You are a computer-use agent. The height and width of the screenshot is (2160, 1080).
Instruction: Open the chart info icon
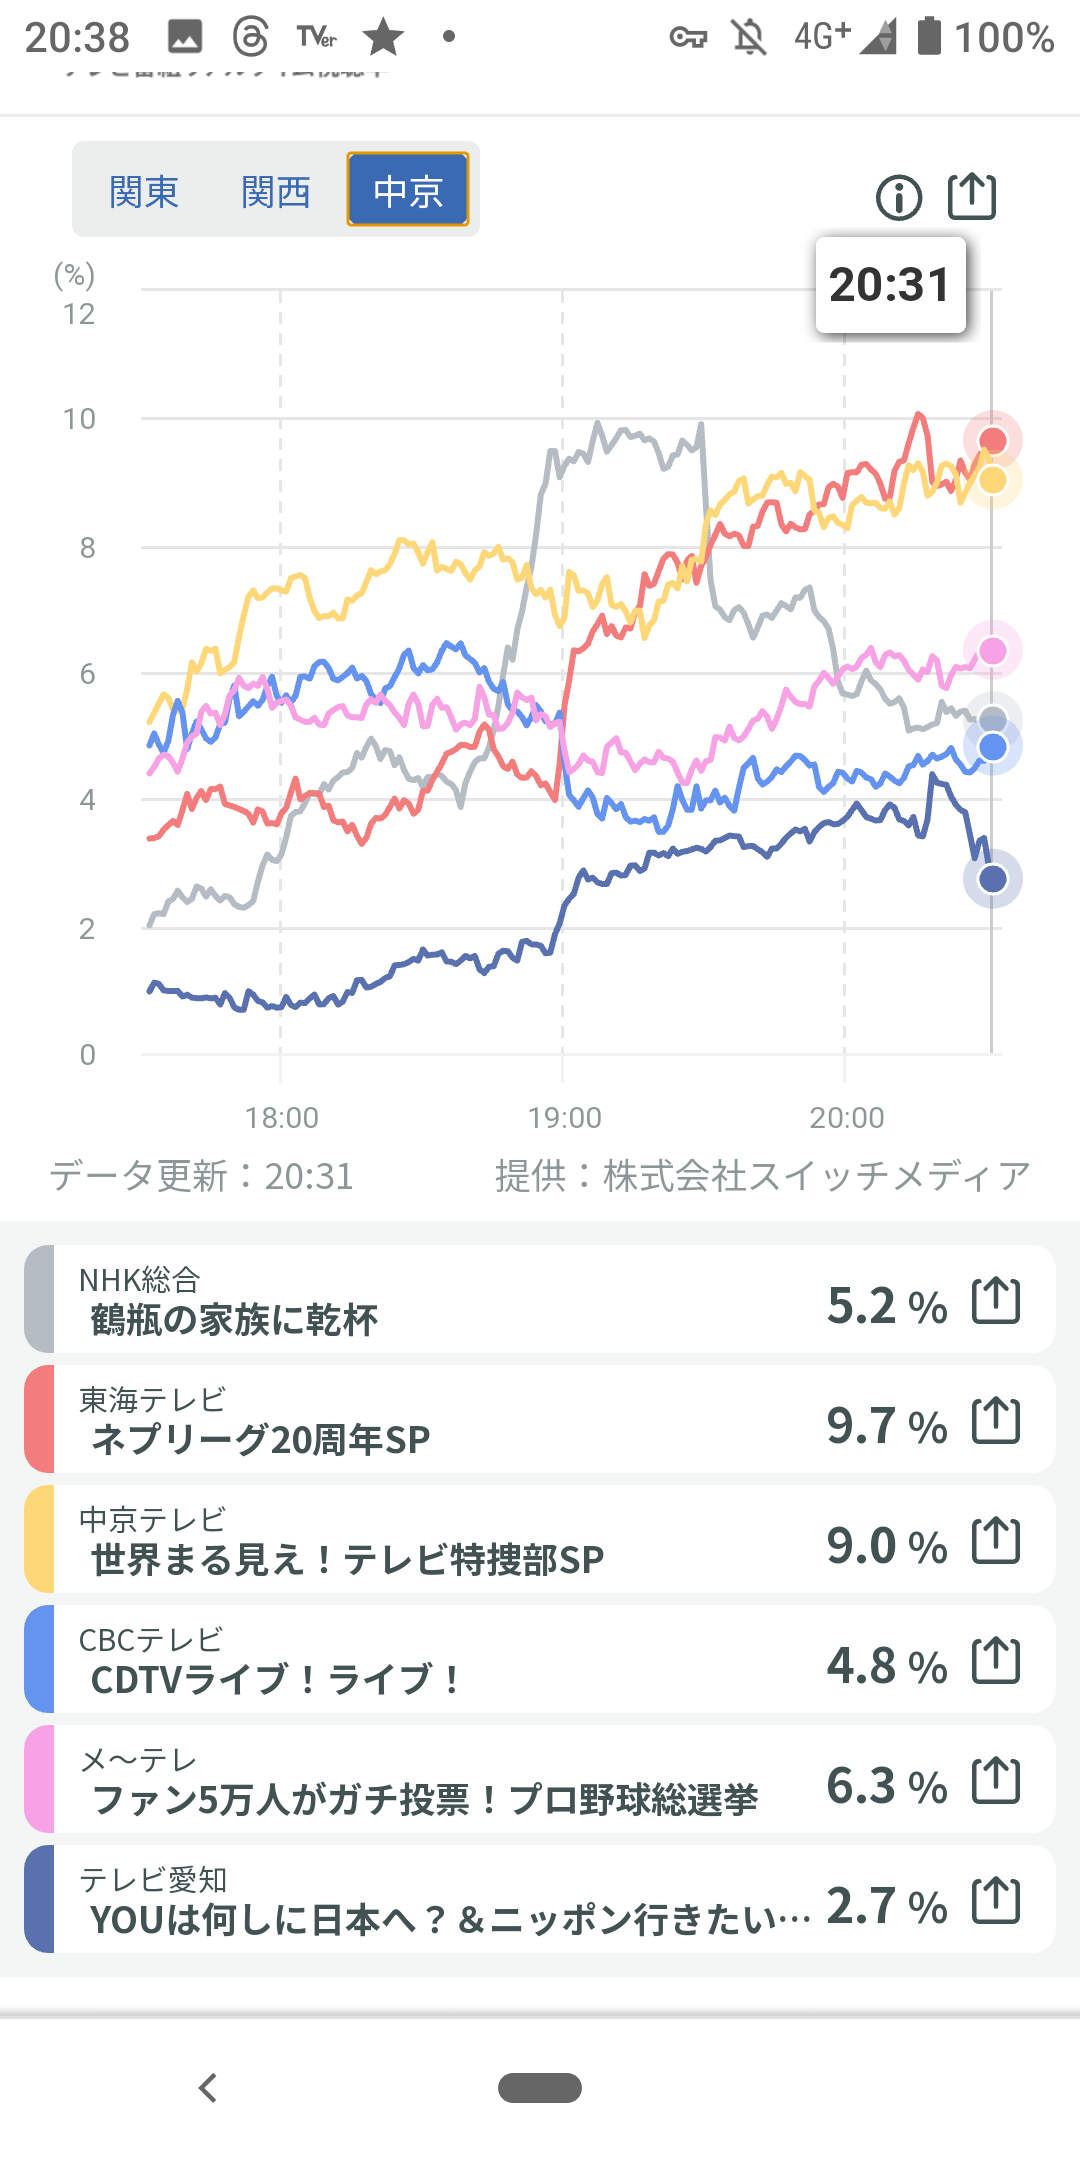[x=898, y=197]
